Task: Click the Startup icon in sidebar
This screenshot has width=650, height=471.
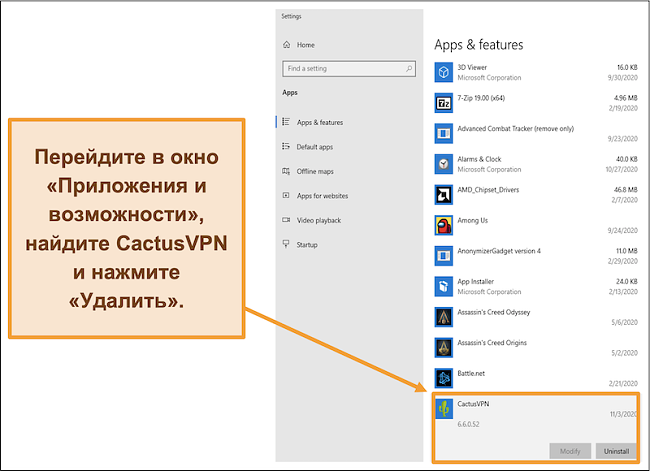Action: (286, 244)
